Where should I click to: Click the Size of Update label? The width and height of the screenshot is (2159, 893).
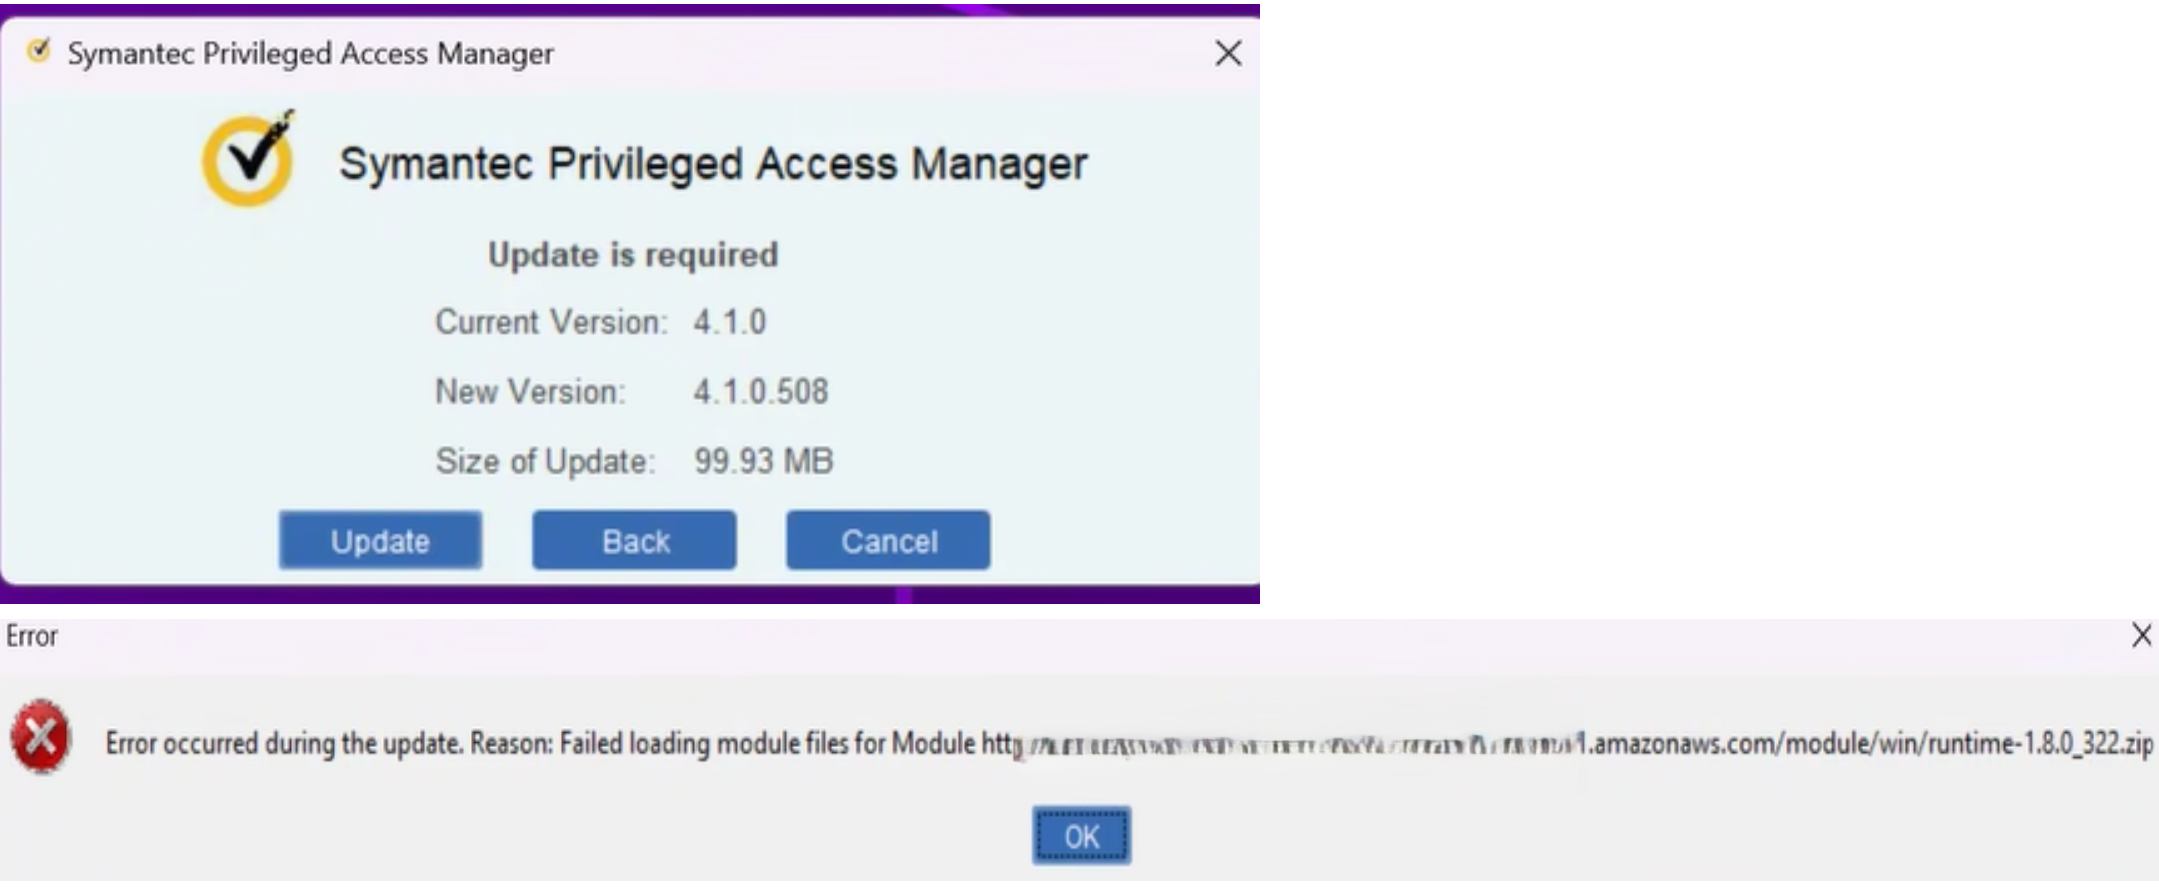pyautogui.click(x=545, y=461)
